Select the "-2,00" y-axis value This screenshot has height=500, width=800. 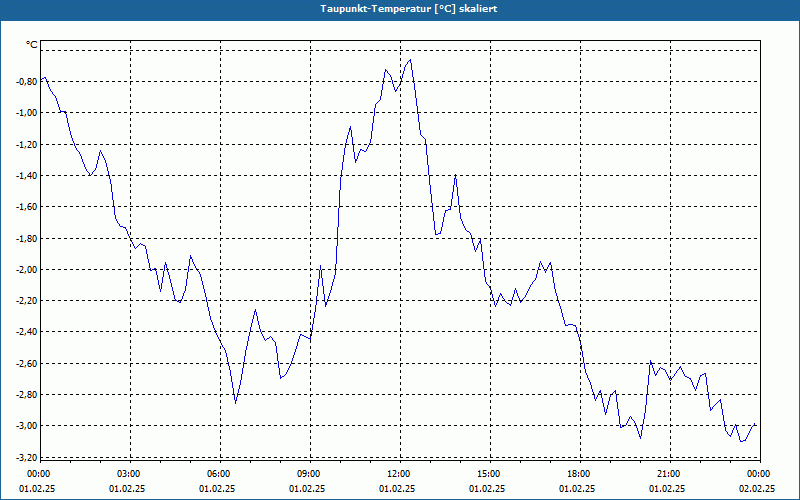pos(27,269)
